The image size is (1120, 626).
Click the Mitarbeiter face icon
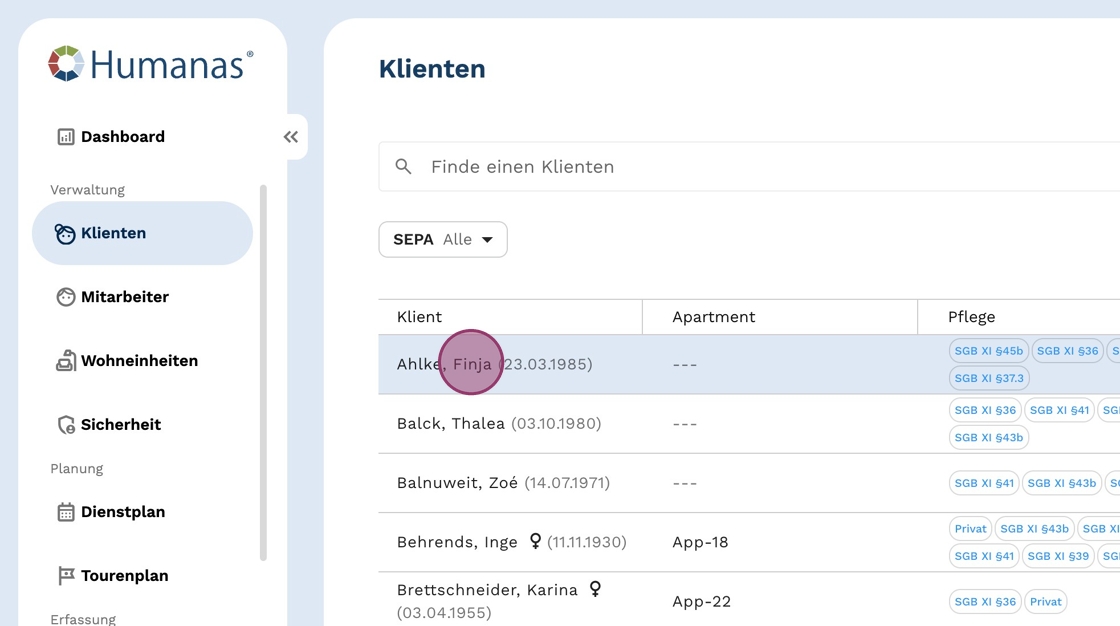[66, 297]
